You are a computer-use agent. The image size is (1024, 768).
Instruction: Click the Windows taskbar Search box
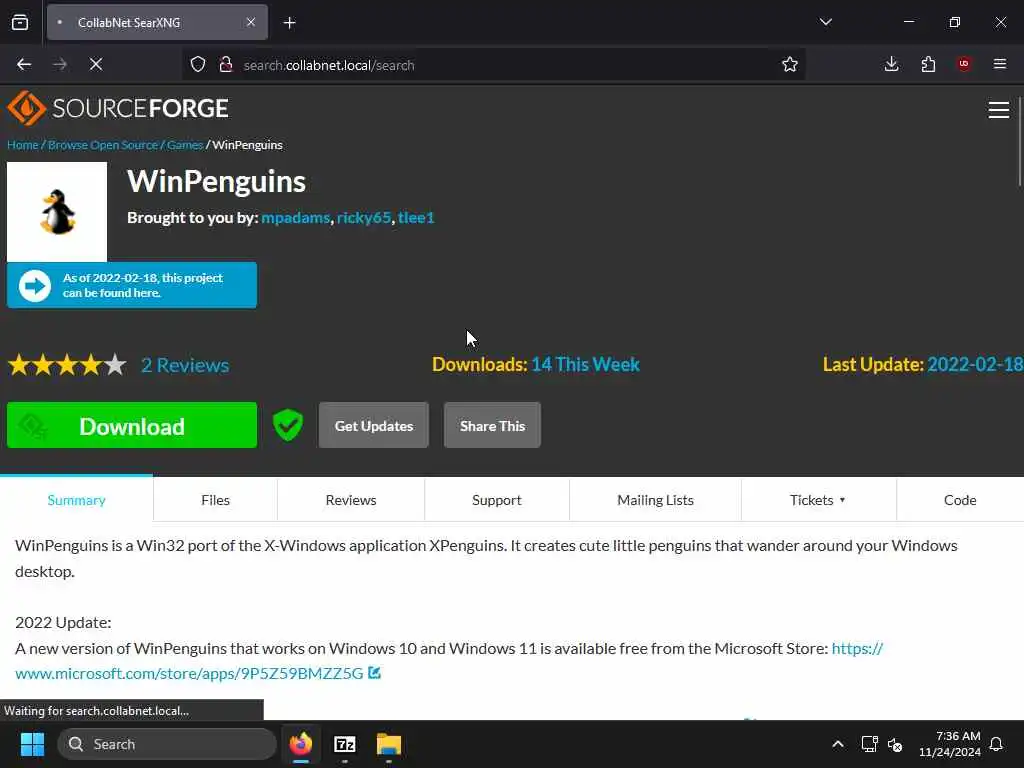(x=167, y=744)
